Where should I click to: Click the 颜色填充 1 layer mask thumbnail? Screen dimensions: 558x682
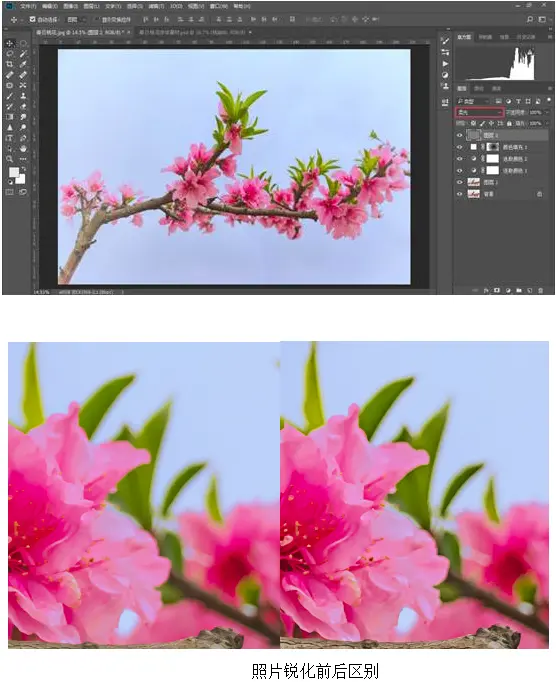(492, 147)
